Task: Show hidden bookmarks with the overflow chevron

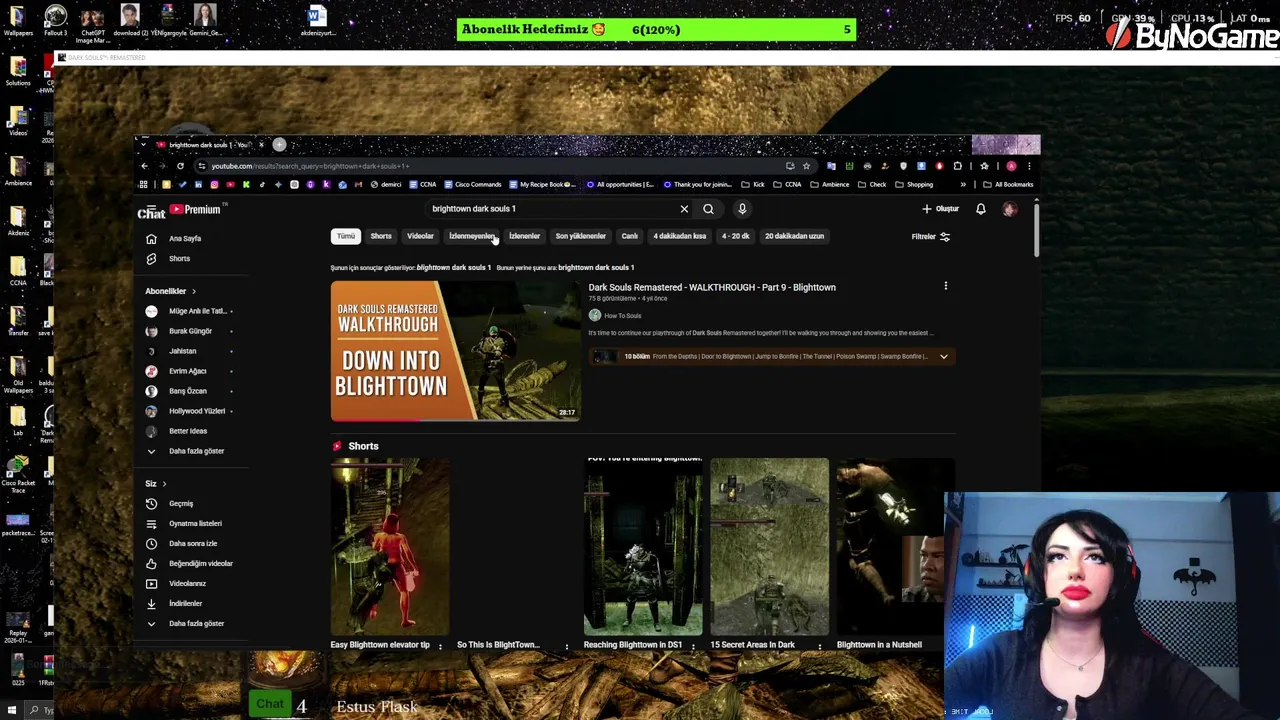Action: [963, 185]
